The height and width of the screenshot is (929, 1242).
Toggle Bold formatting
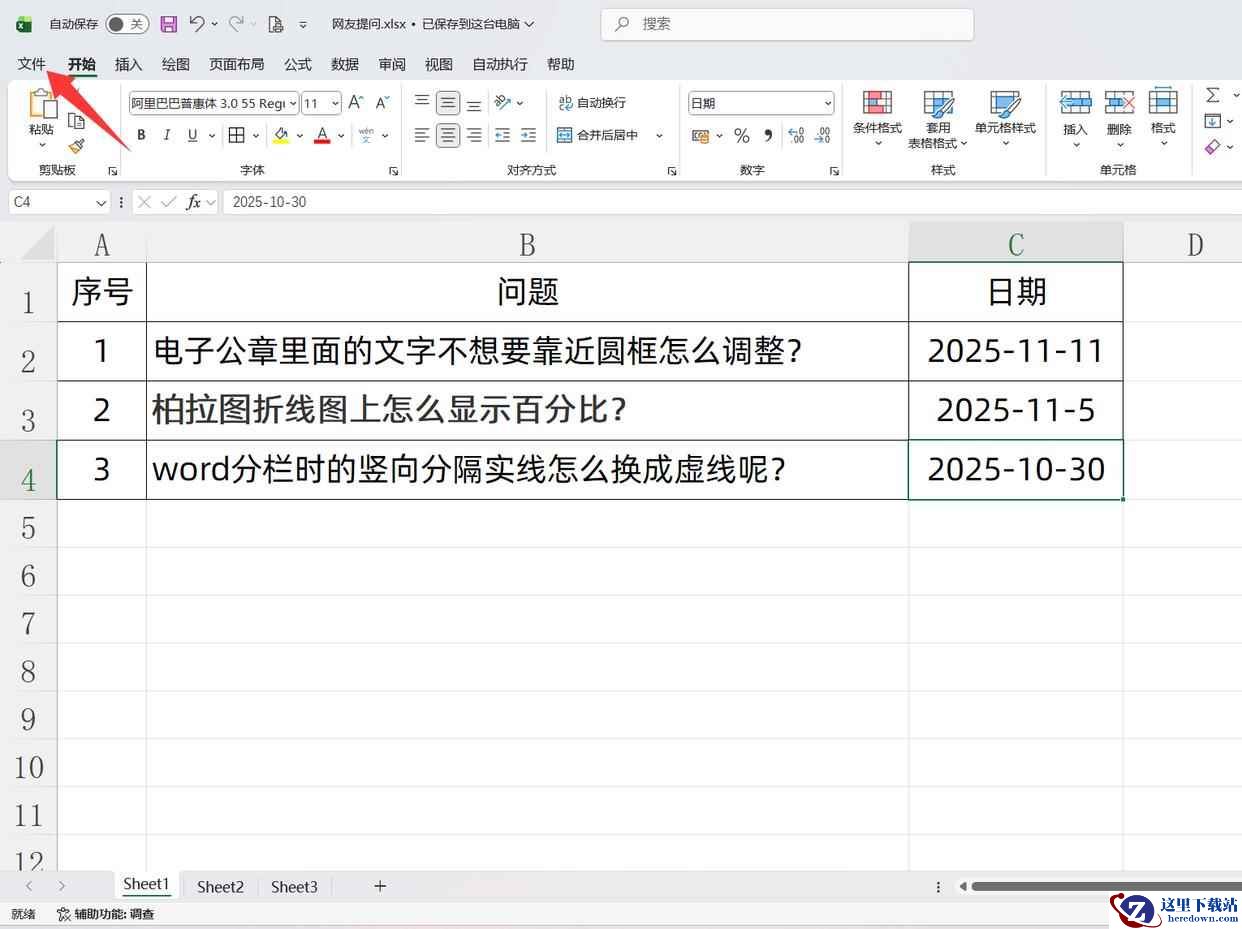tap(141, 135)
